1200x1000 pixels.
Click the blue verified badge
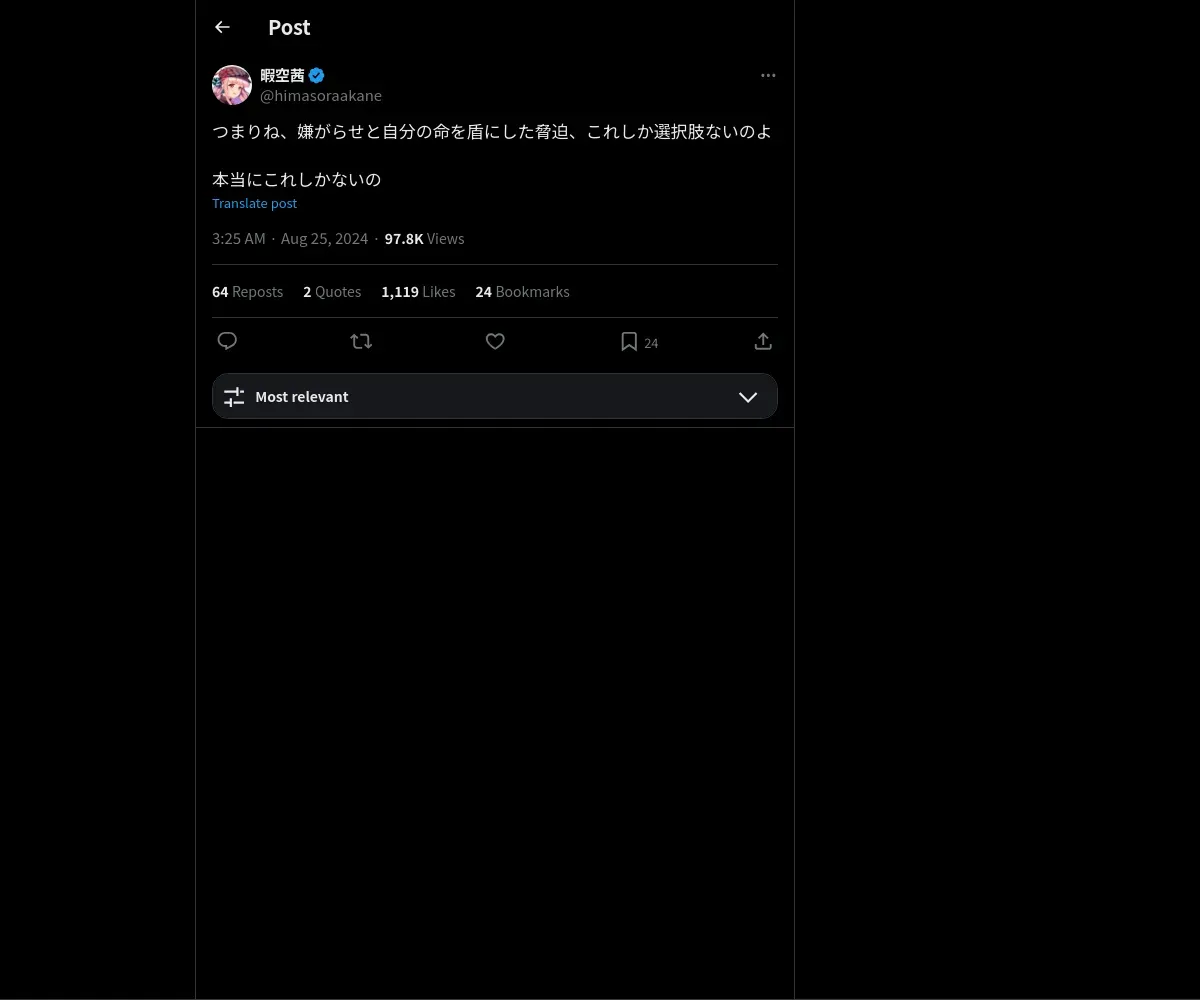pyautogui.click(x=316, y=75)
